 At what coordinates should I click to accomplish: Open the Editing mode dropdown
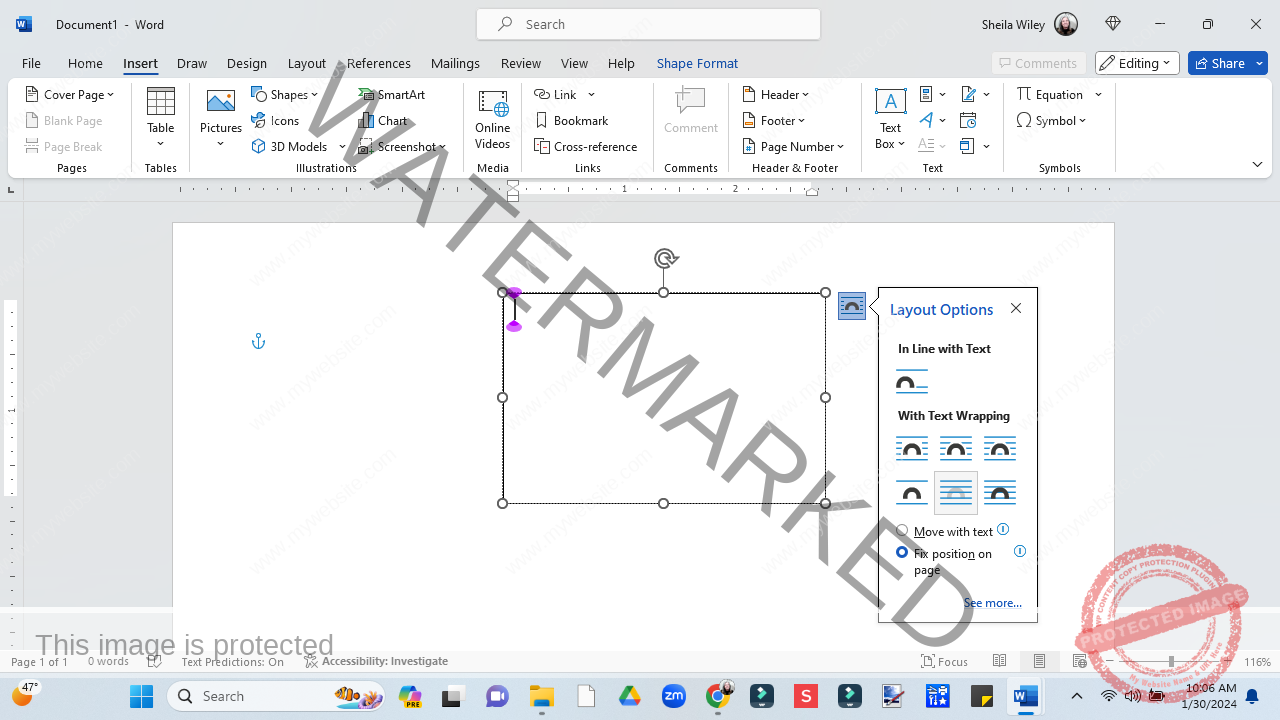click(1137, 63)
